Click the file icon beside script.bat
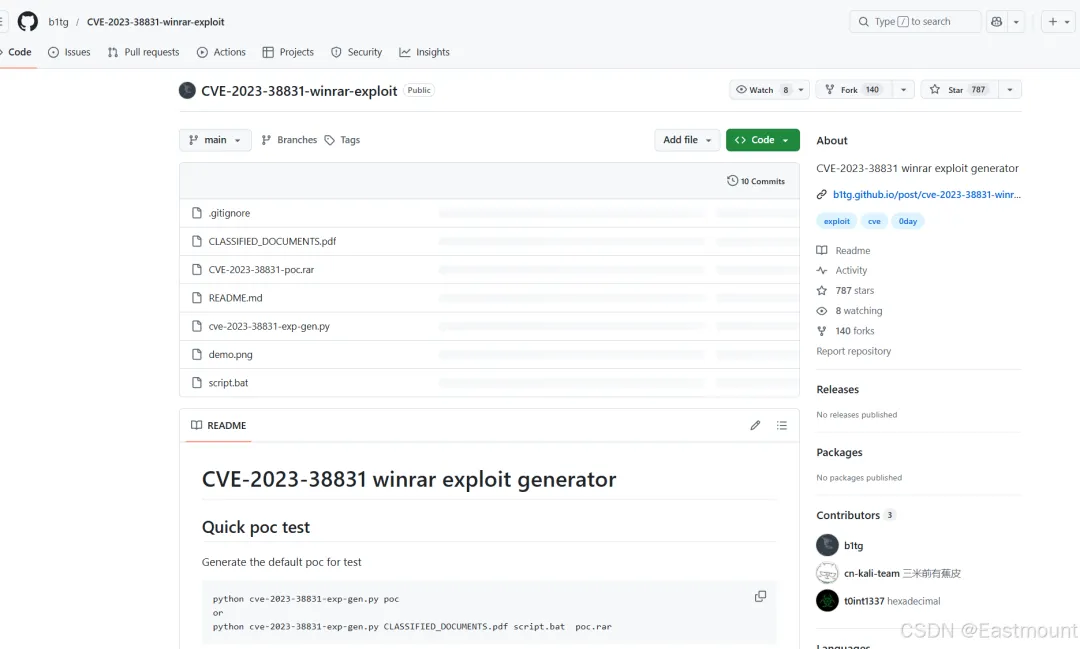Screen dimensions: 1080x649 (197, 382)
